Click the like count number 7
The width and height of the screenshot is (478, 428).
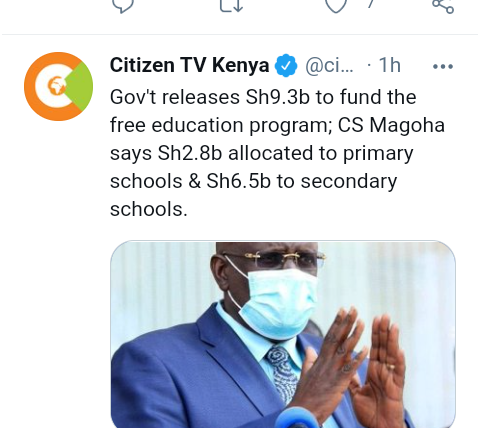click(370, 3)
